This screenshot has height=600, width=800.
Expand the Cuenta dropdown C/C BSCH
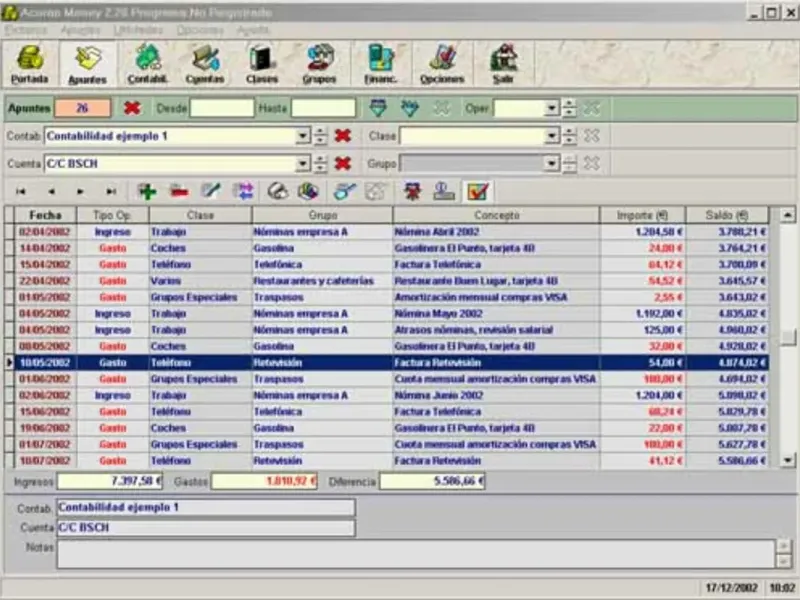coord(303,164)
